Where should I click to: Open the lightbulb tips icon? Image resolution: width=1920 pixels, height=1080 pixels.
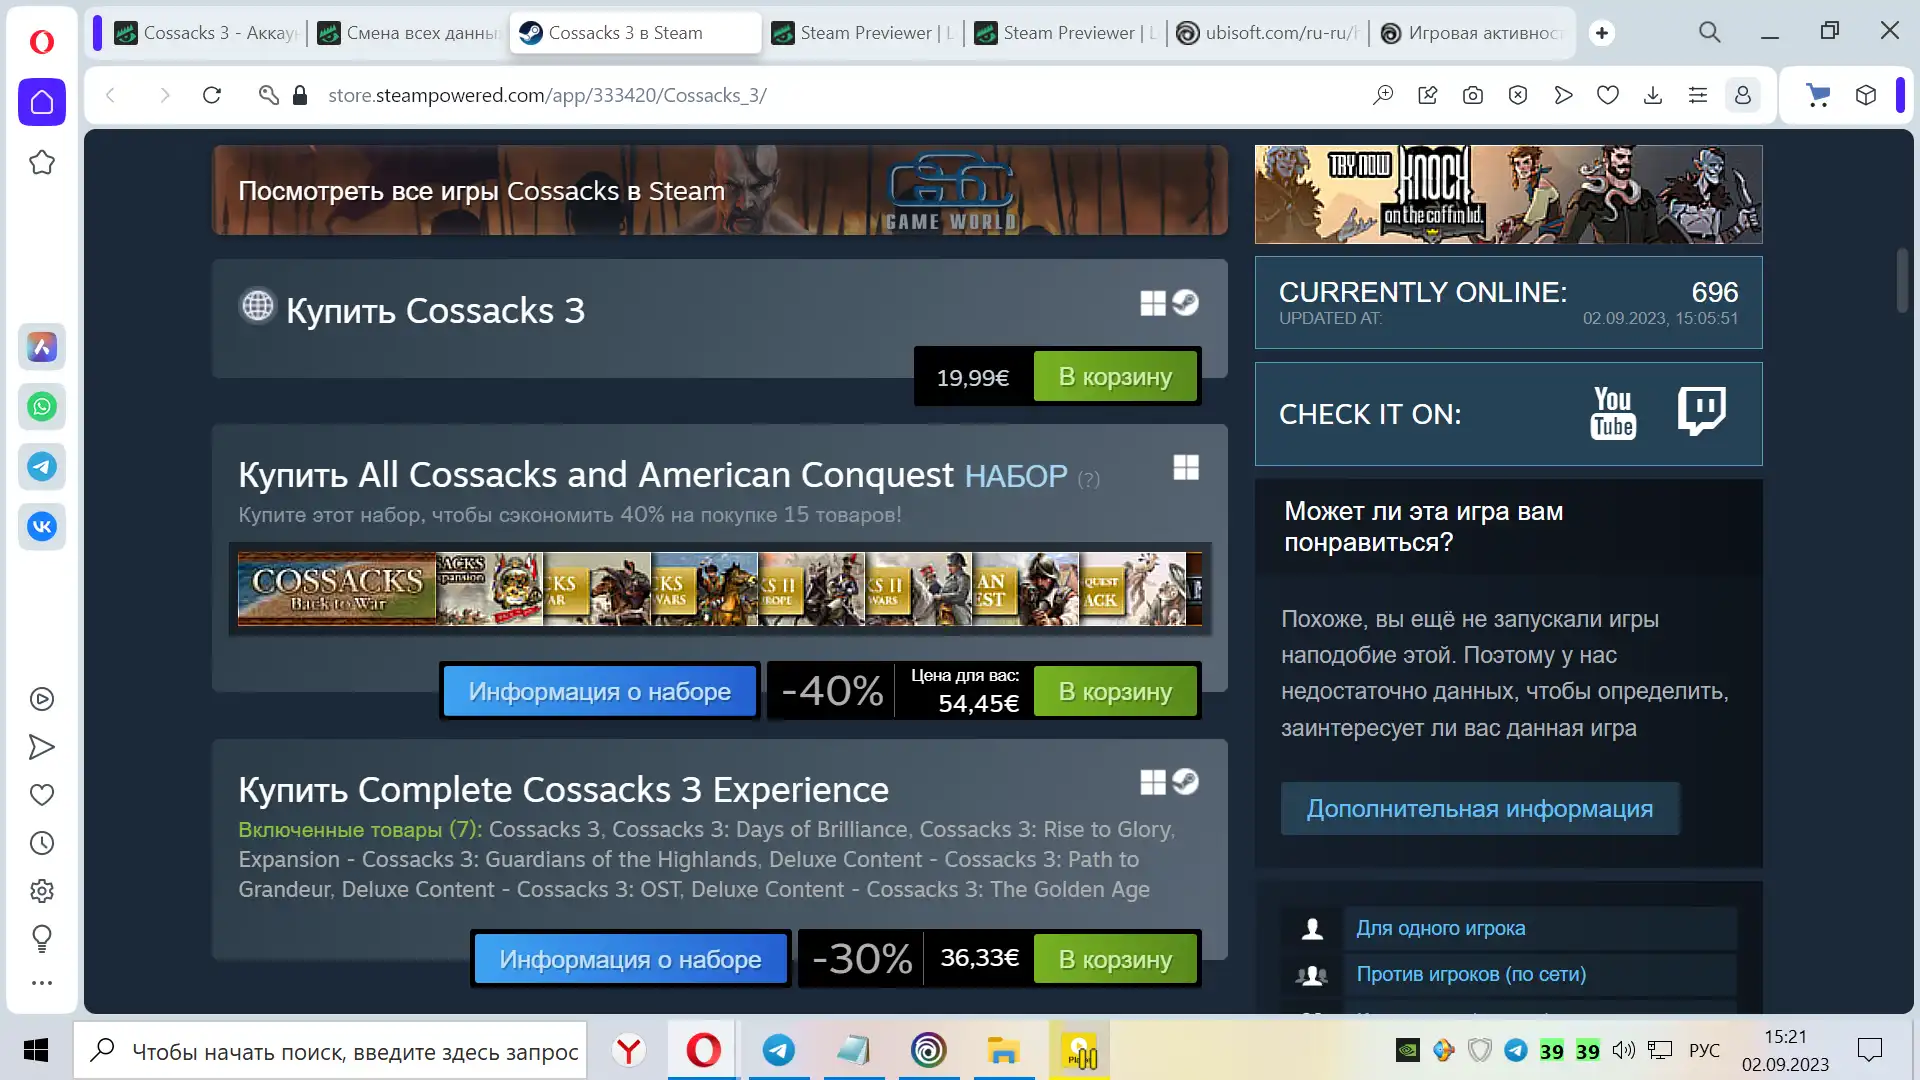point(42,938)
